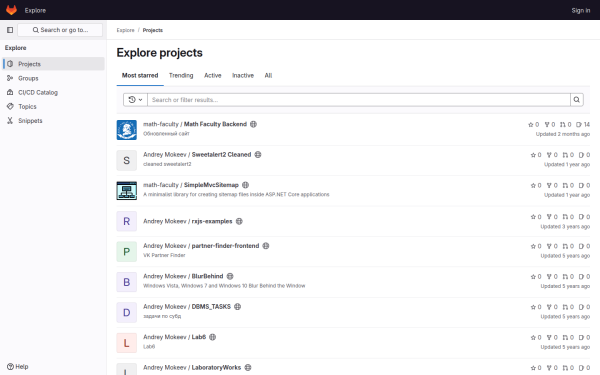Click SimpleMvcSitemap description about ASP.NET Core

[x=236, y=194]
